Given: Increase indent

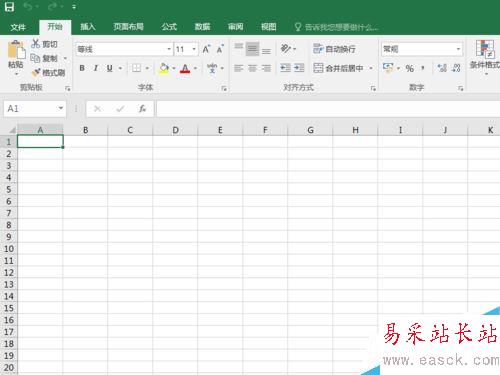Looking at the screenshot, I should pyautogui.click(x=299, y=68).
